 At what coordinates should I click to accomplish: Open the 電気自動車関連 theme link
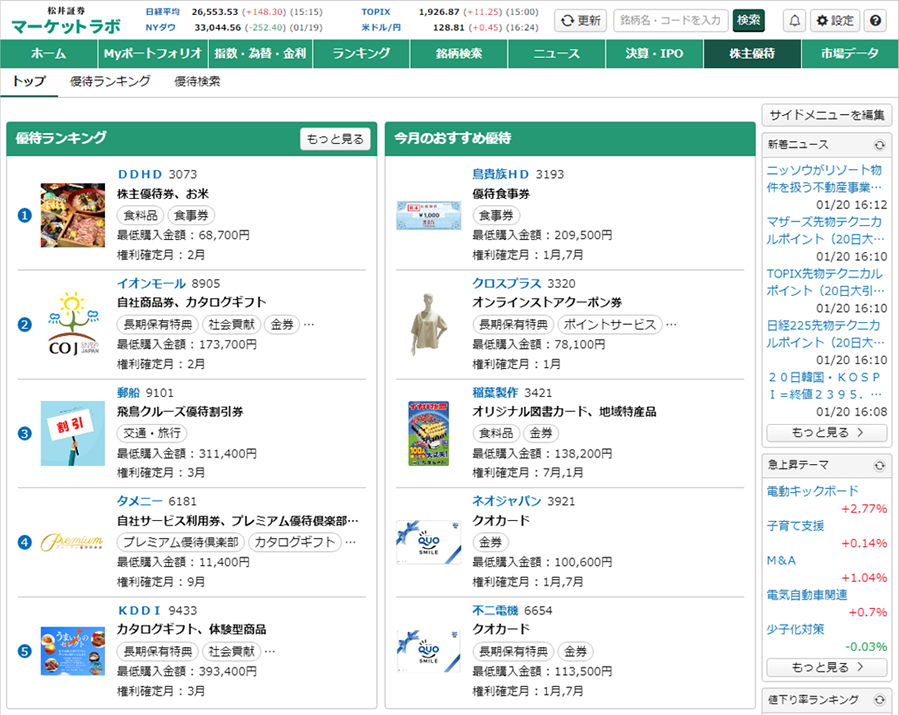click(x=807, y=595)
